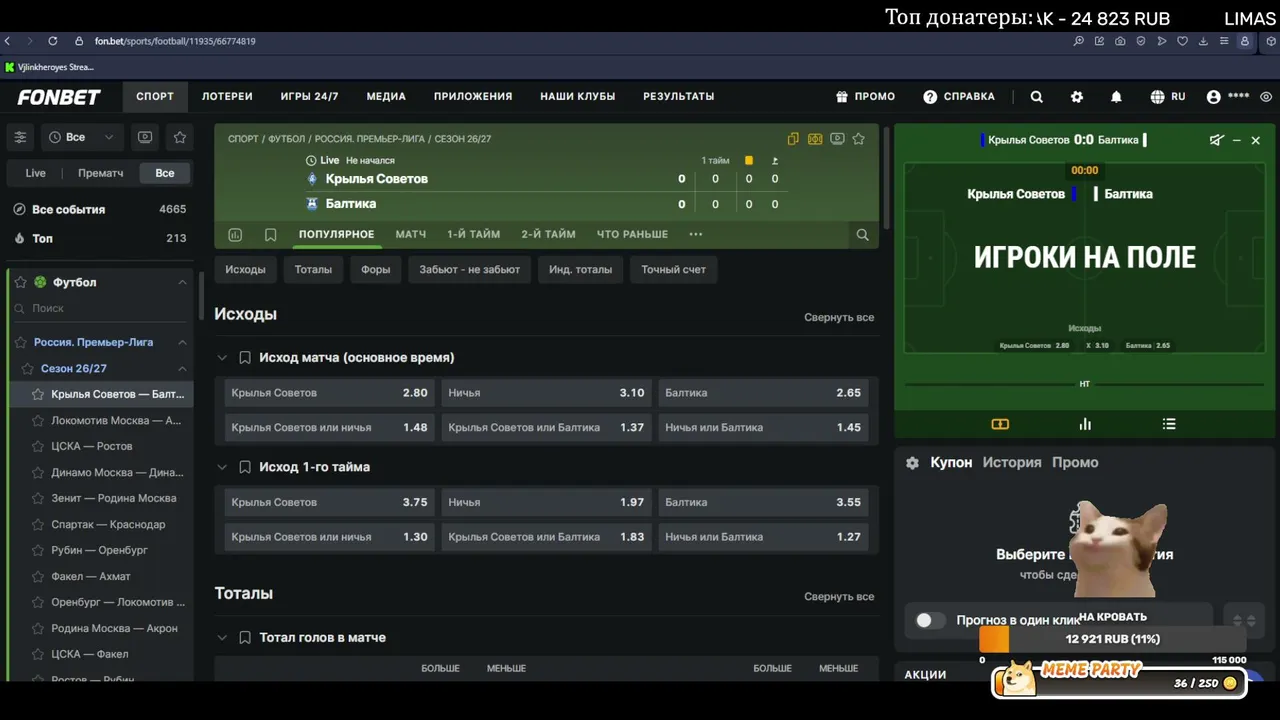Collapse Тотал голов в матче market
The image size is (1280, 720).
click(222, 637)
